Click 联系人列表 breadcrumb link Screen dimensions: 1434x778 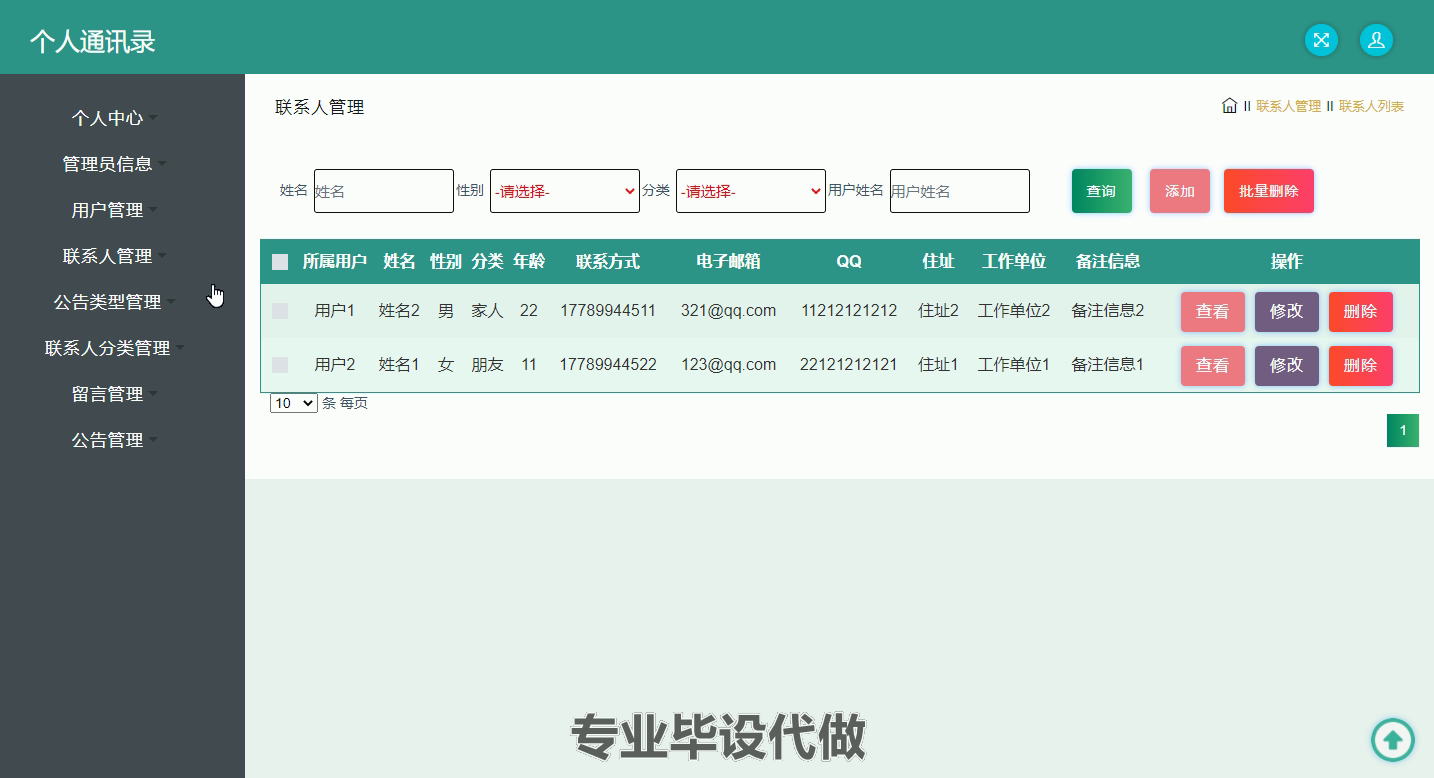pos(1371,106)
